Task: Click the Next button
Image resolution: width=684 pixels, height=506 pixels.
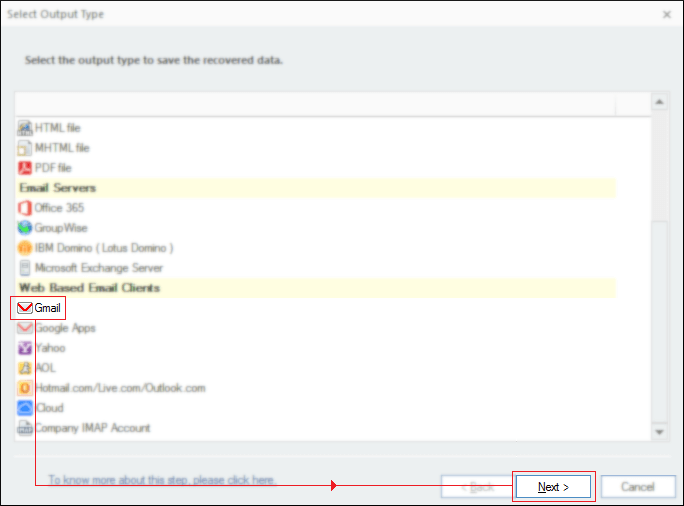Action: pyautogui.click(x=554, y=486)
